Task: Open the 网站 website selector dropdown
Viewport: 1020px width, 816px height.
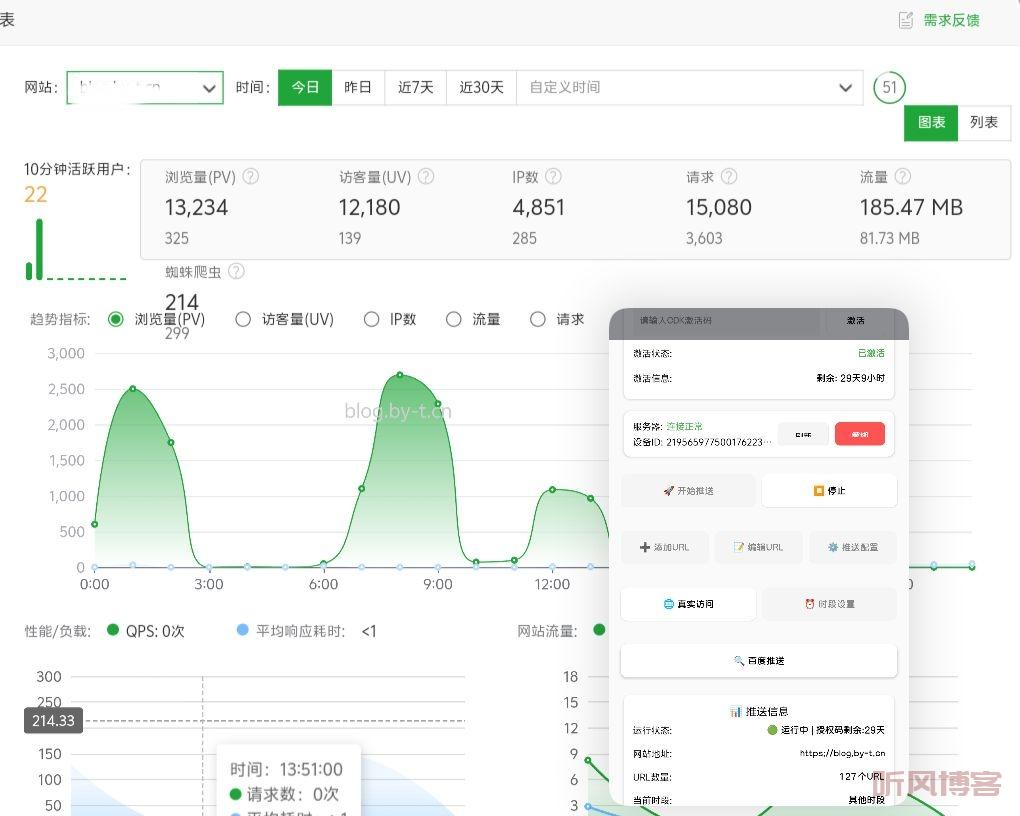Action: 209,88
